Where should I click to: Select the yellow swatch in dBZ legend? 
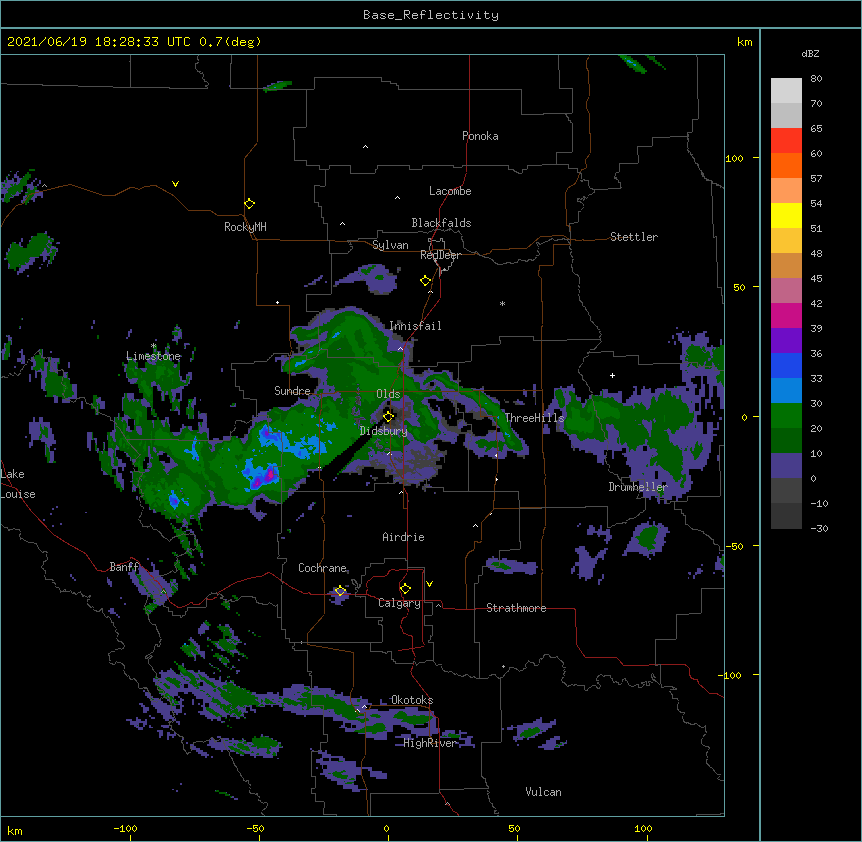tap(786, 215)
